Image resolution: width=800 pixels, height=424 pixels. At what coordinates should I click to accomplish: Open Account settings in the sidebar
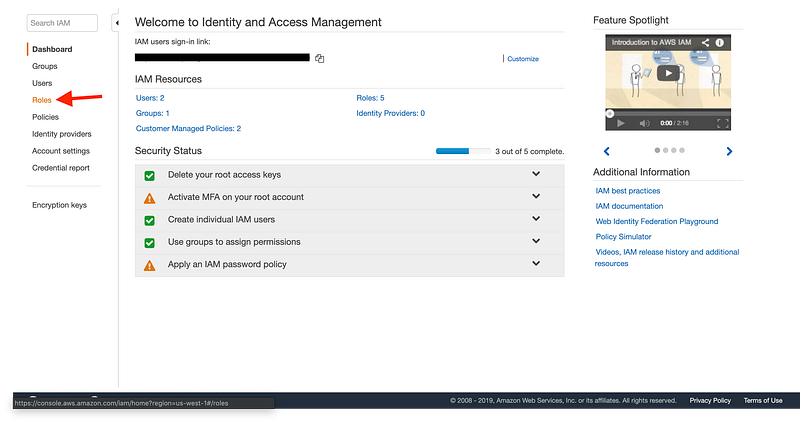tap(61, 151)
